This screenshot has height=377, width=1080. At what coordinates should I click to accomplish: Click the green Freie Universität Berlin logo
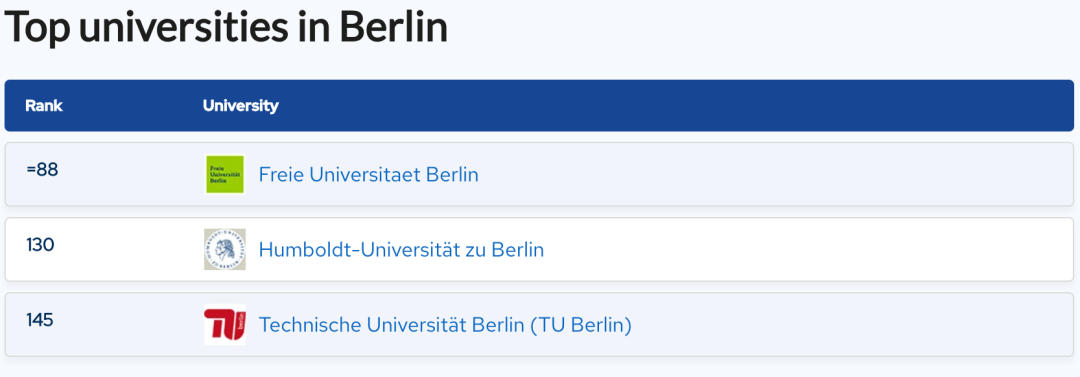[225, 174]
